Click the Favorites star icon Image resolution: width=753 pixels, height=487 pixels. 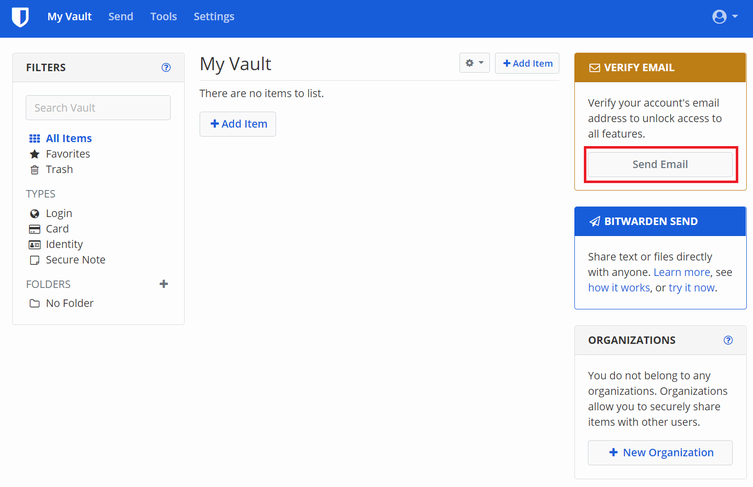pos(35,154)
